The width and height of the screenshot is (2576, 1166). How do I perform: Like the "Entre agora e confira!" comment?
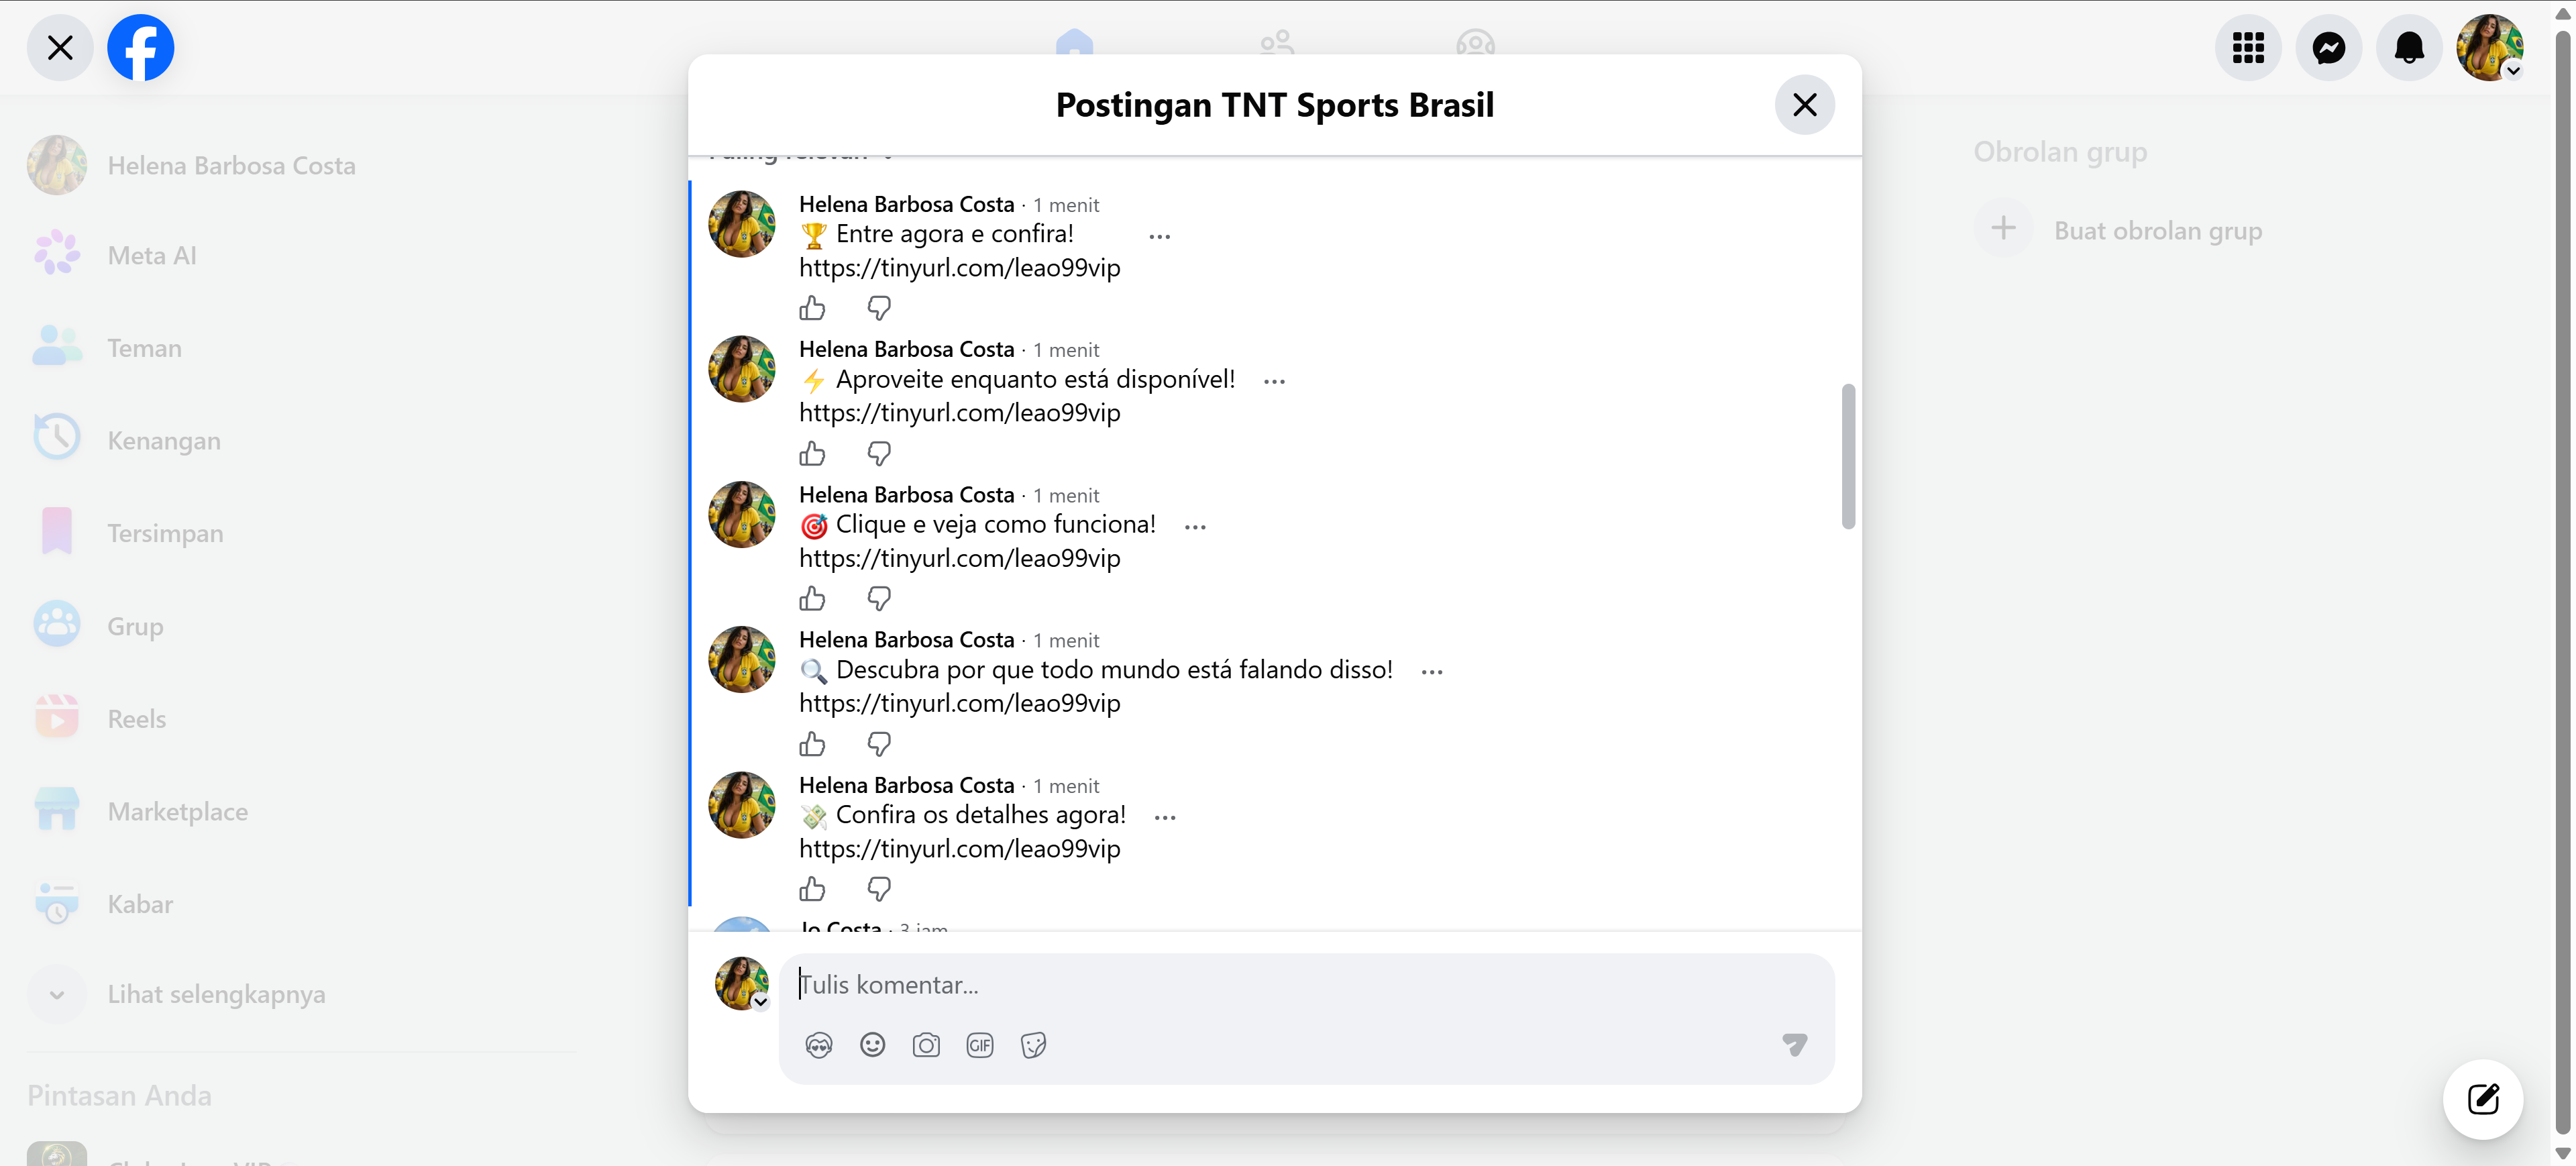click(812, 308)
